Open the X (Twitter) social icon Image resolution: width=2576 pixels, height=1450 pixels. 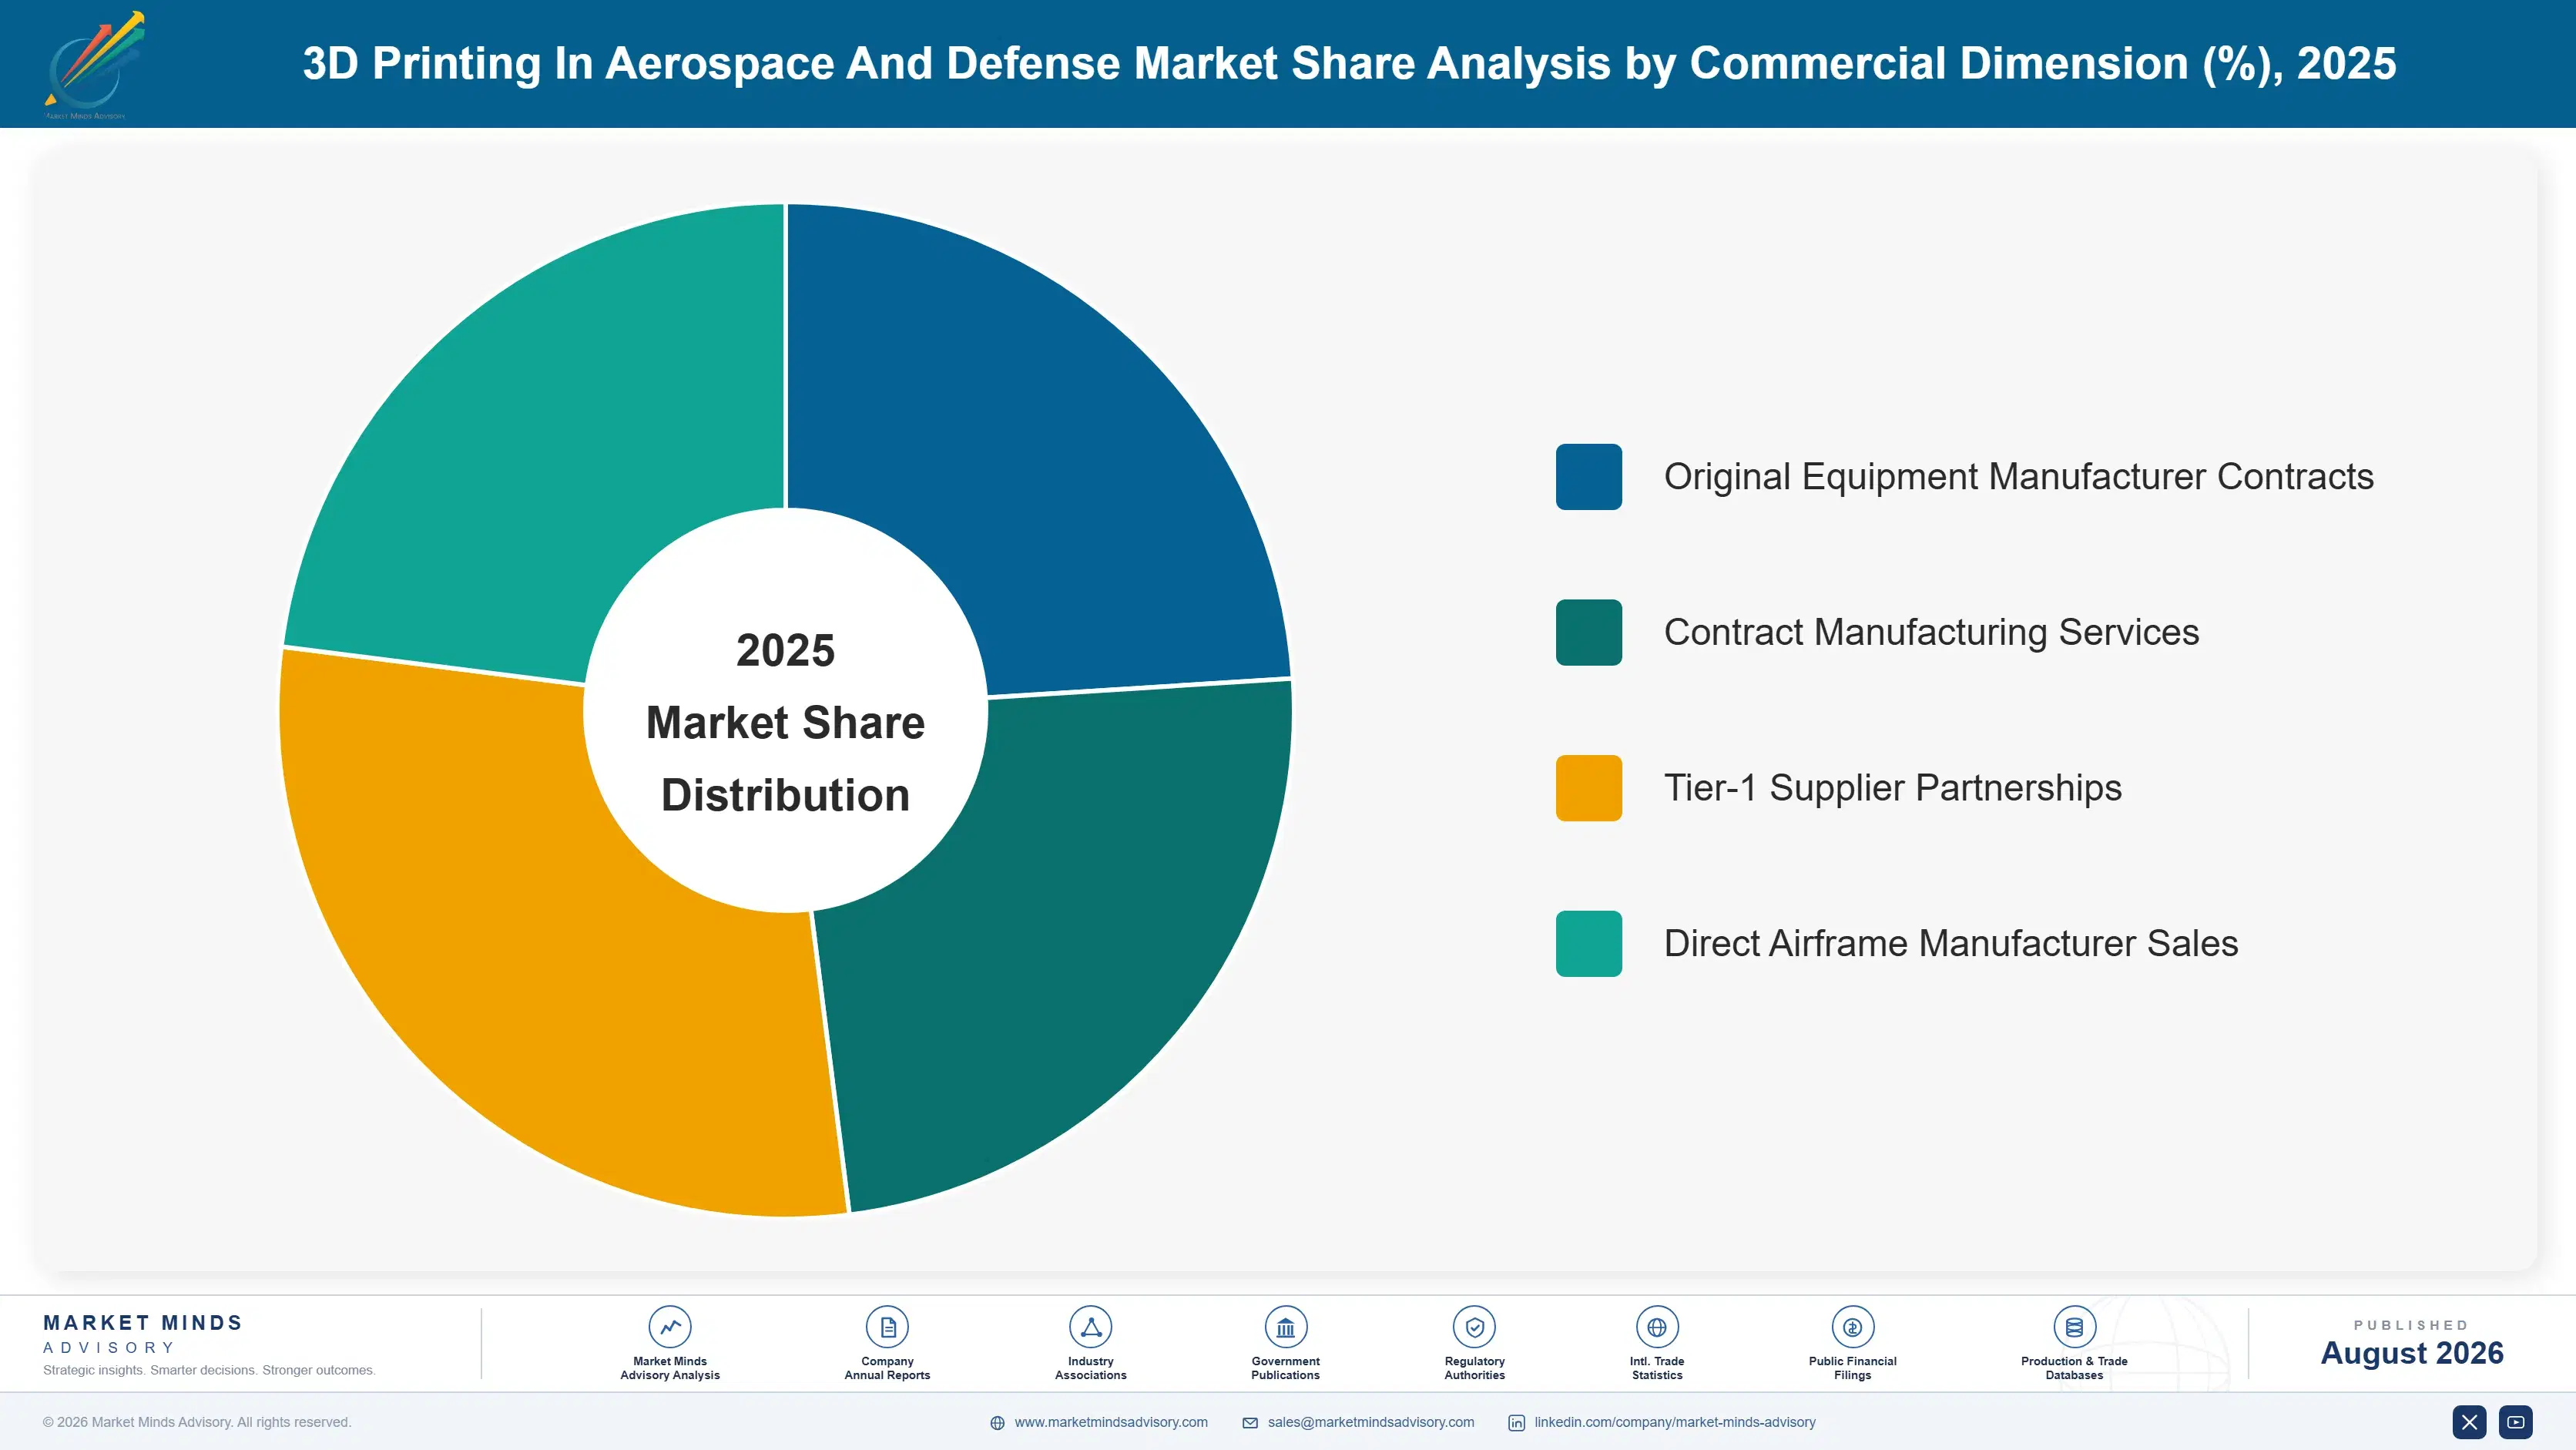pos(2469,1422)
